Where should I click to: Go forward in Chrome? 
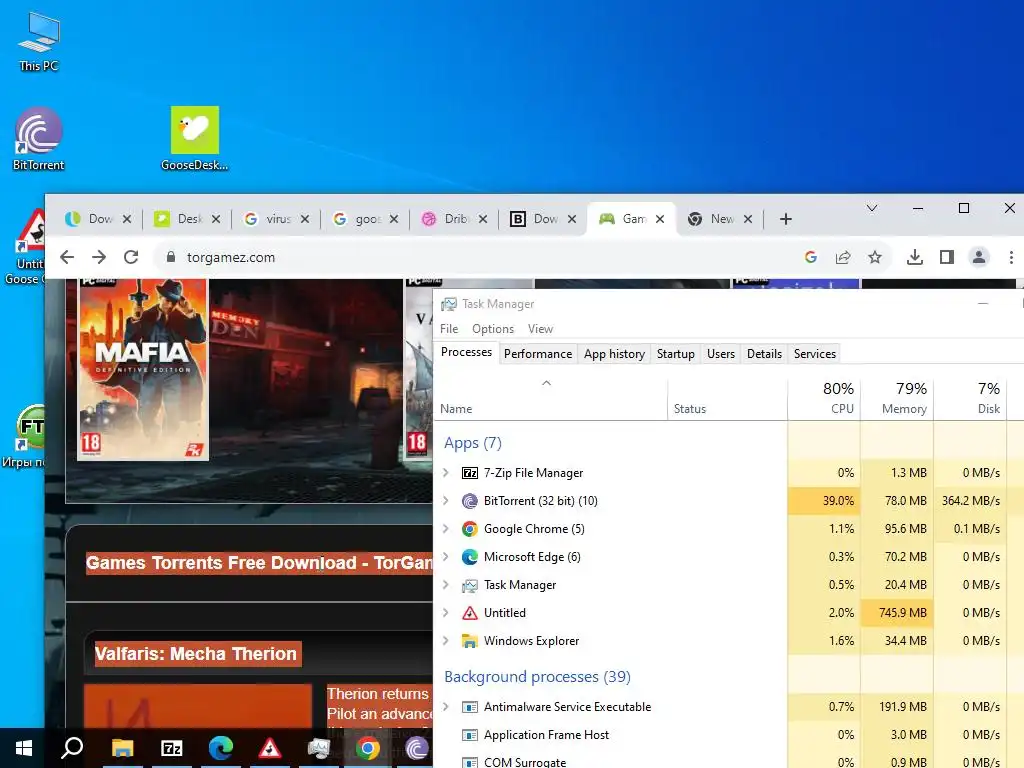pyautogui.click(x=99, y=257)
